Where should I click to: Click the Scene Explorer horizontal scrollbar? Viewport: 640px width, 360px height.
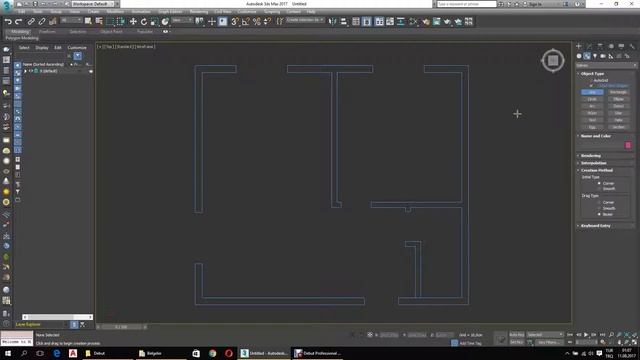pyautogui.click(x=58, y=317)
